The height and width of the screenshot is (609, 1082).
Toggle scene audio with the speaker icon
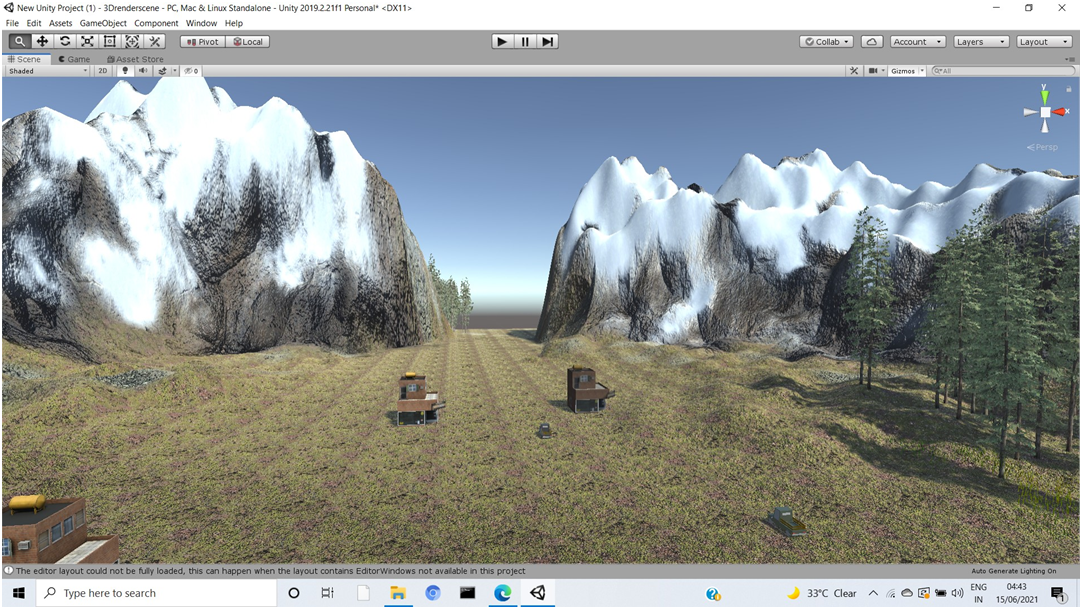(142, 70)
